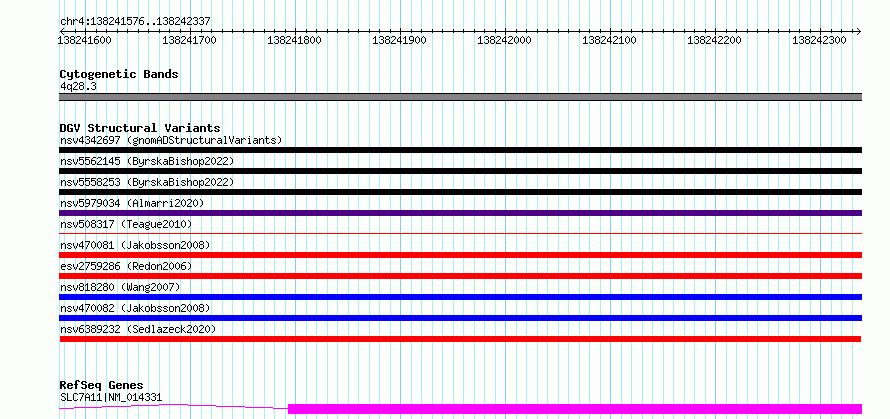
Task: Select the nsv5558253 ByrskaBishop2022 variant bar
Action: pyautogui.click(x=460, y=192)
